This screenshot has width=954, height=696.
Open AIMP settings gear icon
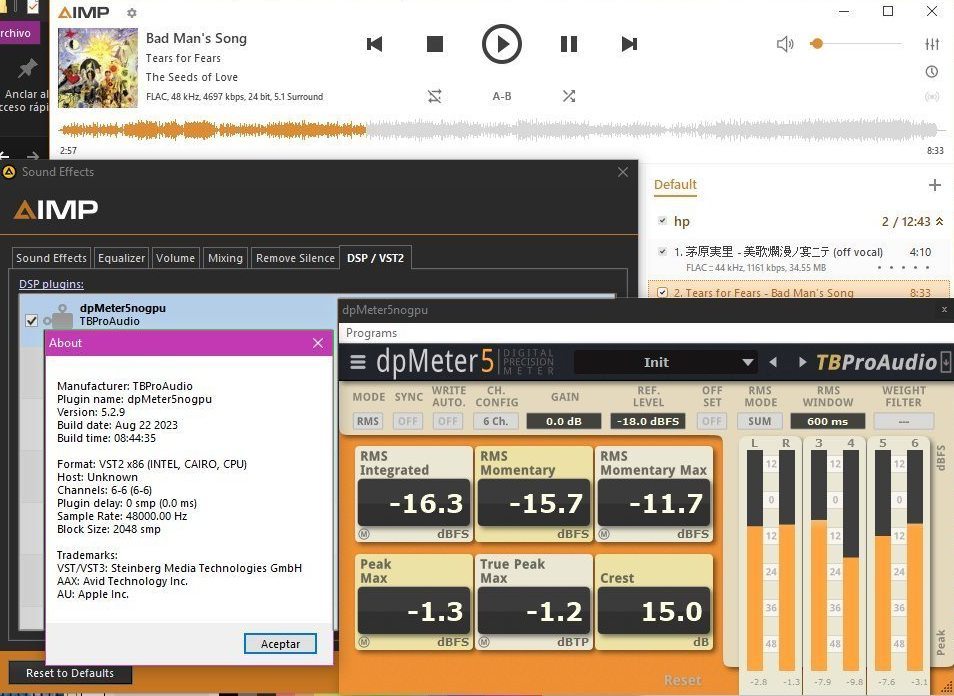pos(131,12)
